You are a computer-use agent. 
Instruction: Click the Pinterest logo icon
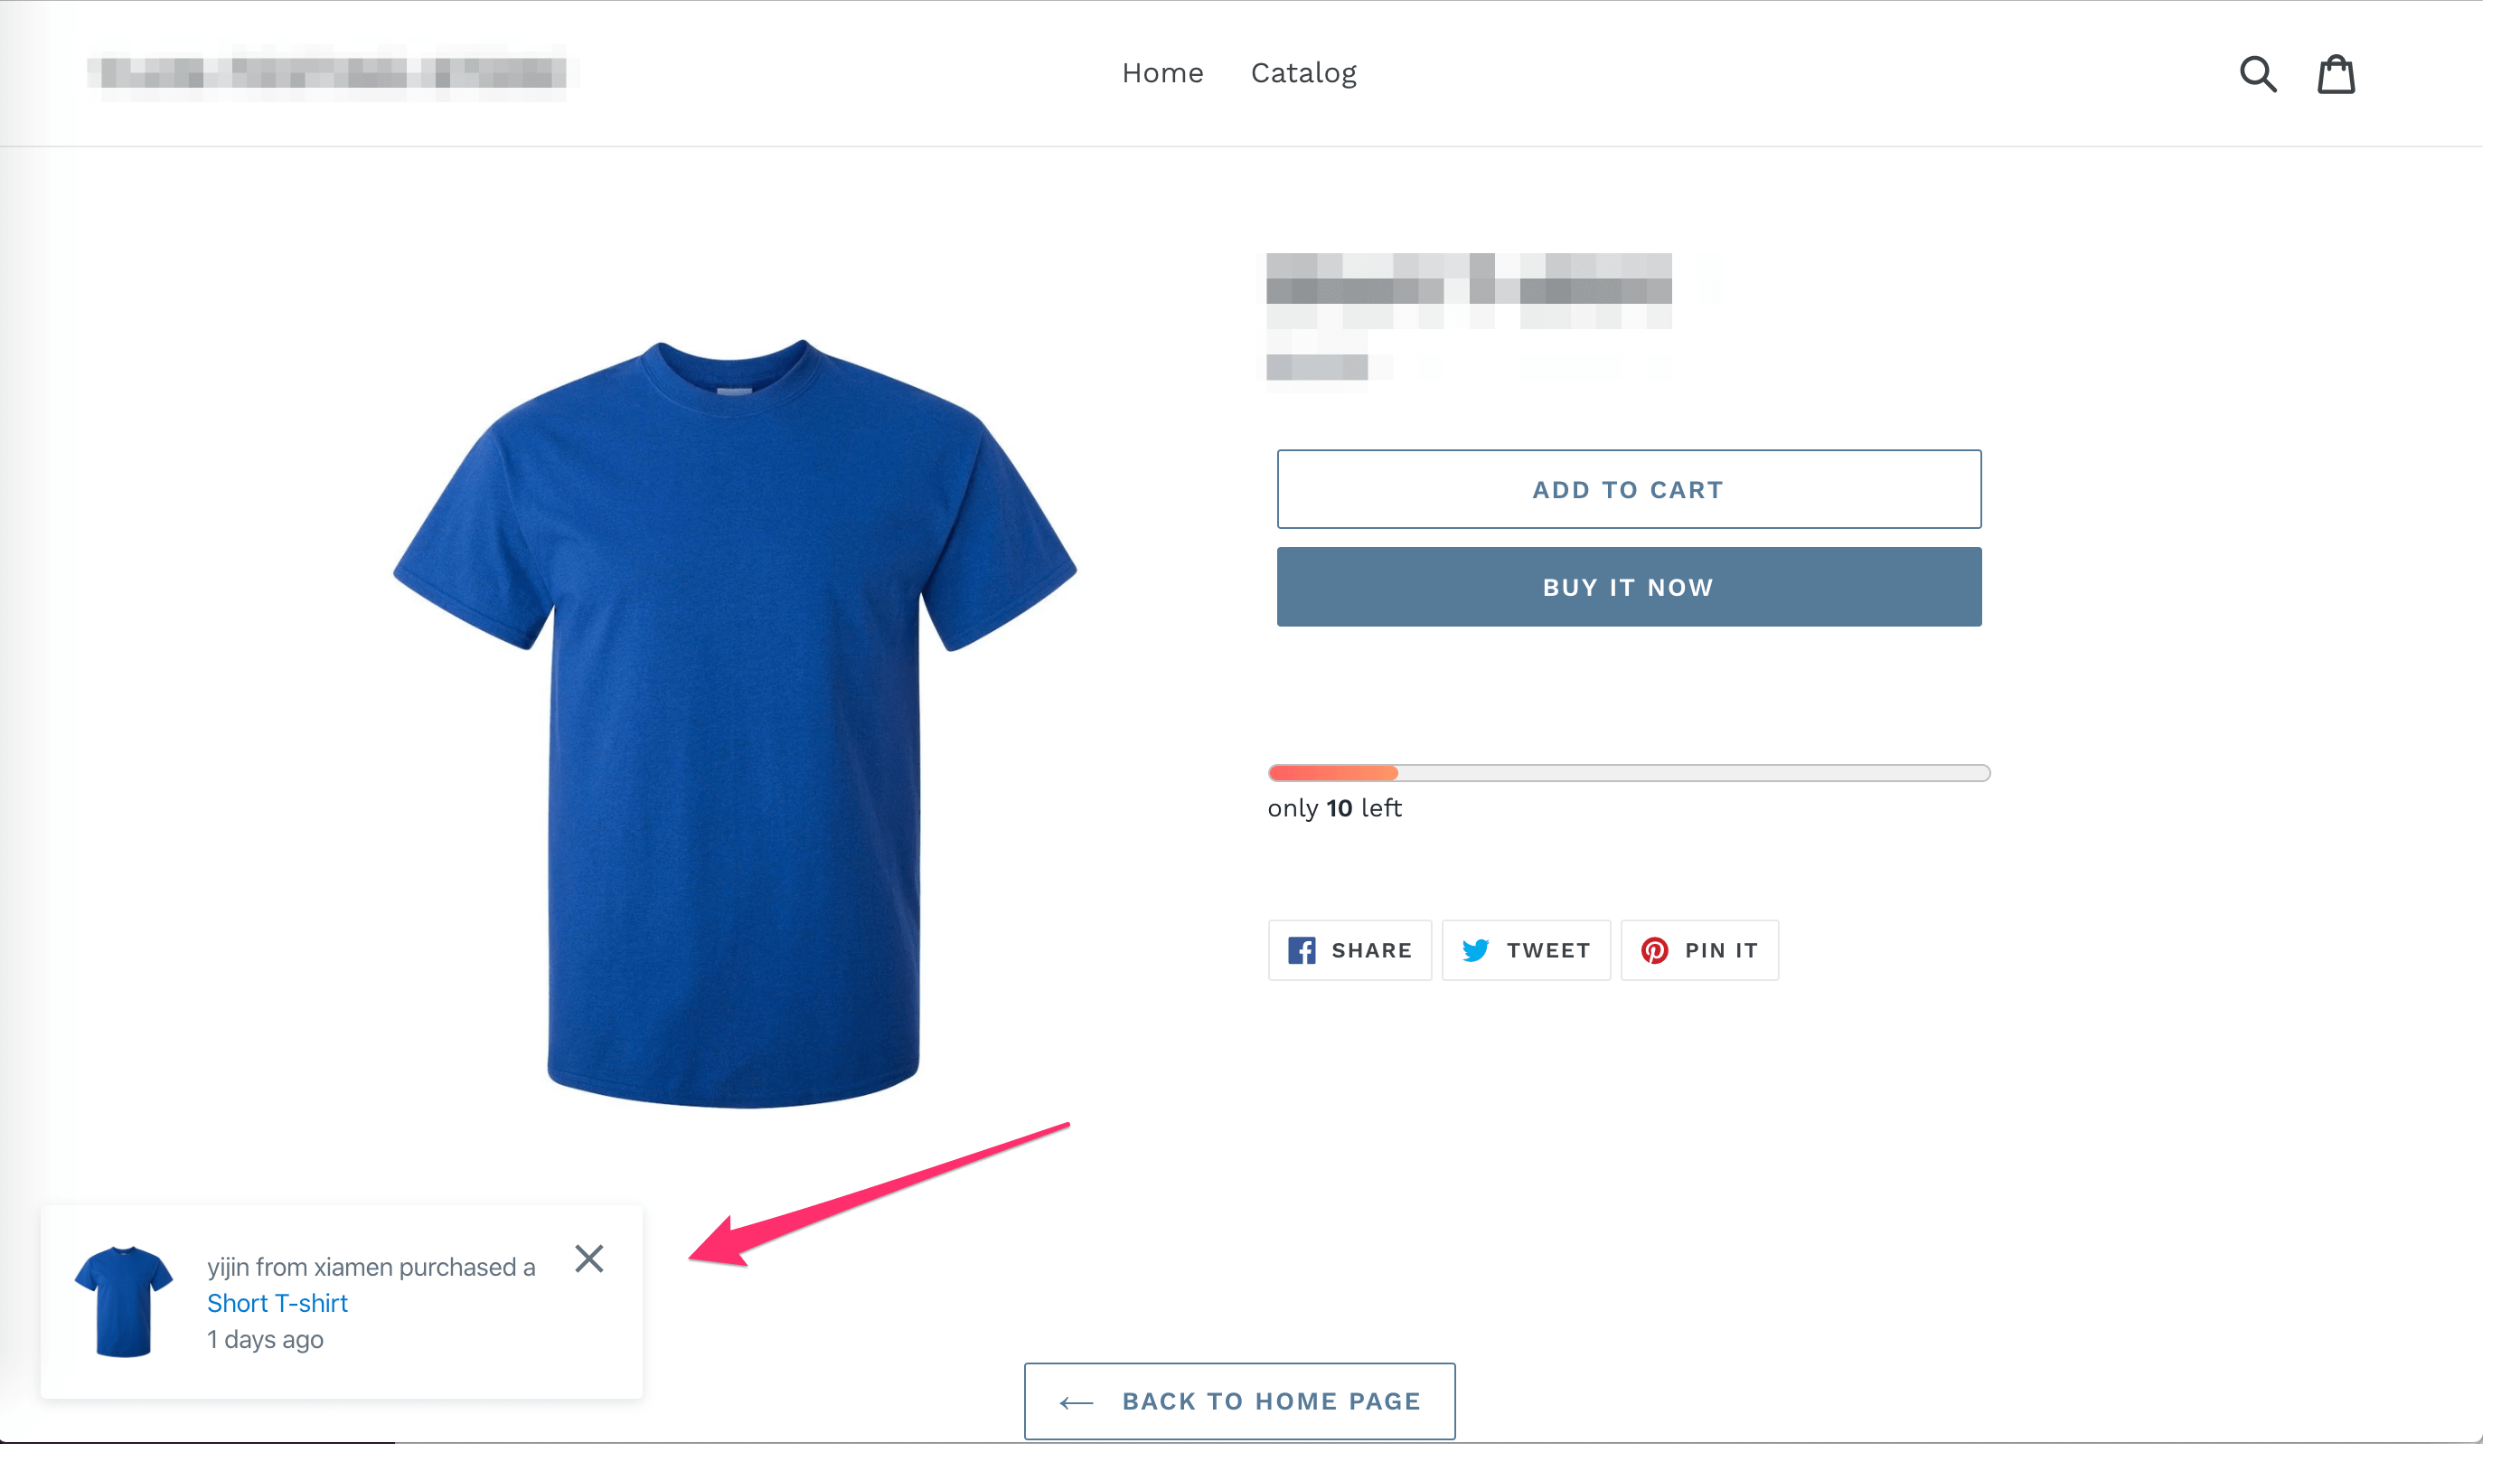point(1654,950)
